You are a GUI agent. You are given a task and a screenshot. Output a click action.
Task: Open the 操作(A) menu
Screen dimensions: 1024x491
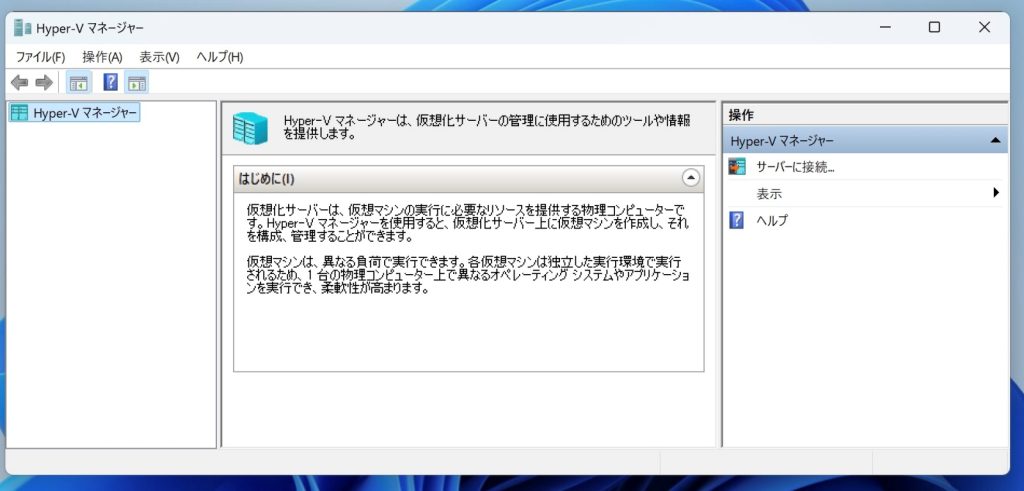point(103,57)
